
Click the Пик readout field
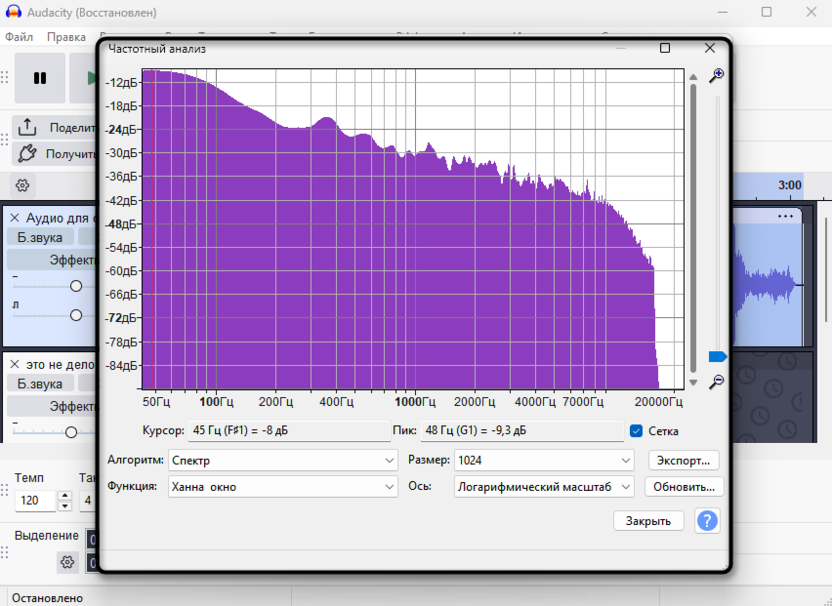coord(522,430)
